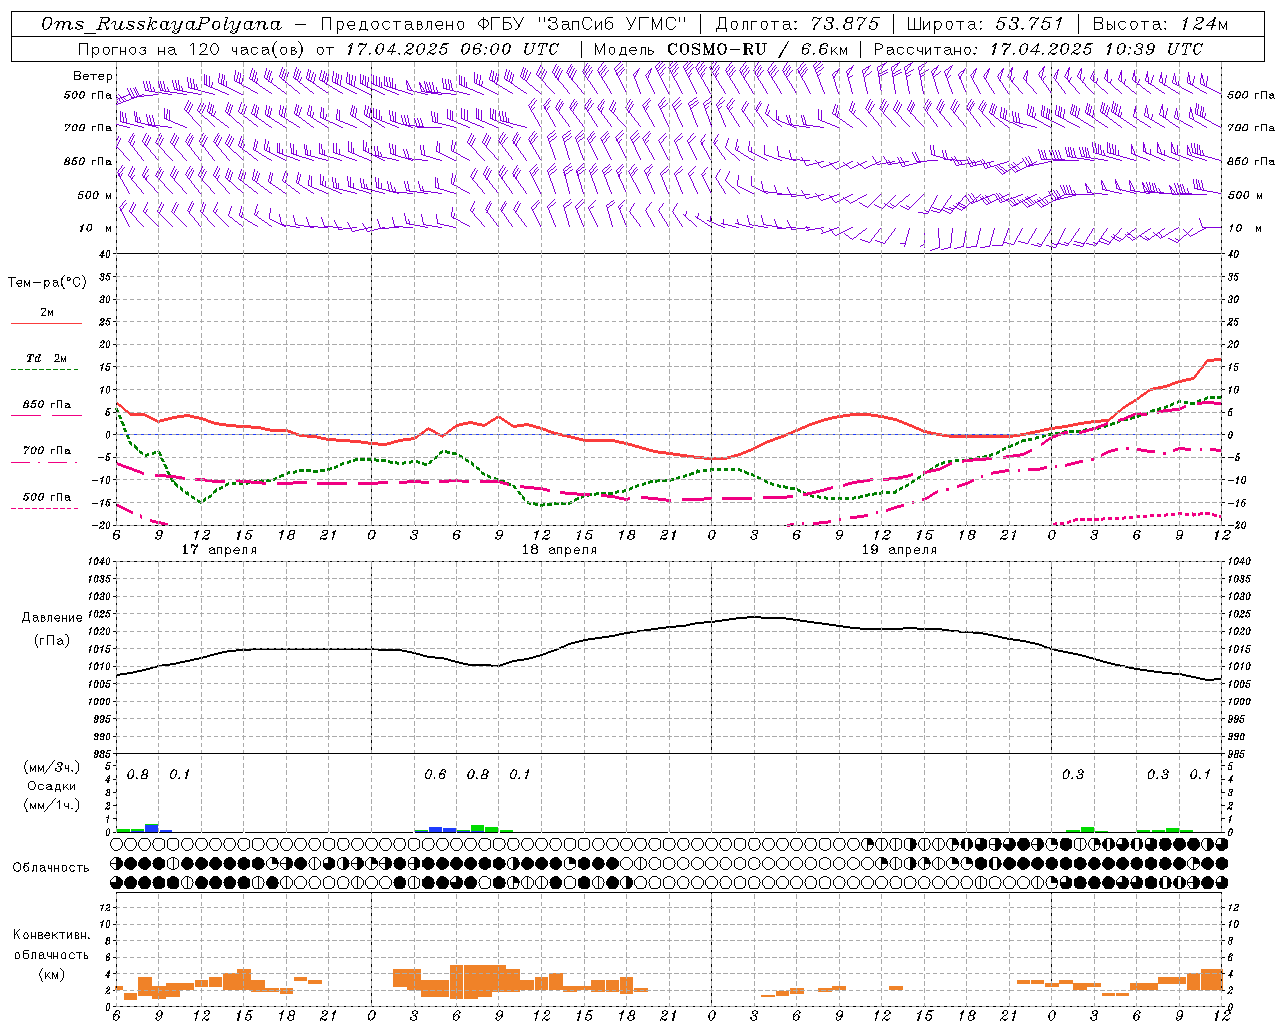The width and height of the screenshot is (1280, 1024).
Task: Click the Долгота: 73.875 value
Action: coord(798,24)
